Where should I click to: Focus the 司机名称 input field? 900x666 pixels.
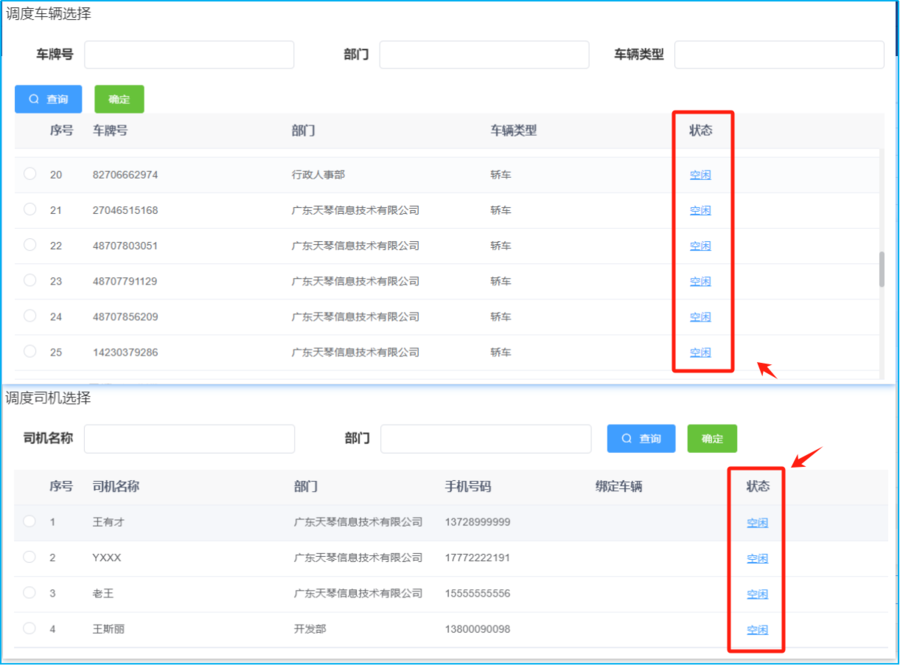pos(189,439)
